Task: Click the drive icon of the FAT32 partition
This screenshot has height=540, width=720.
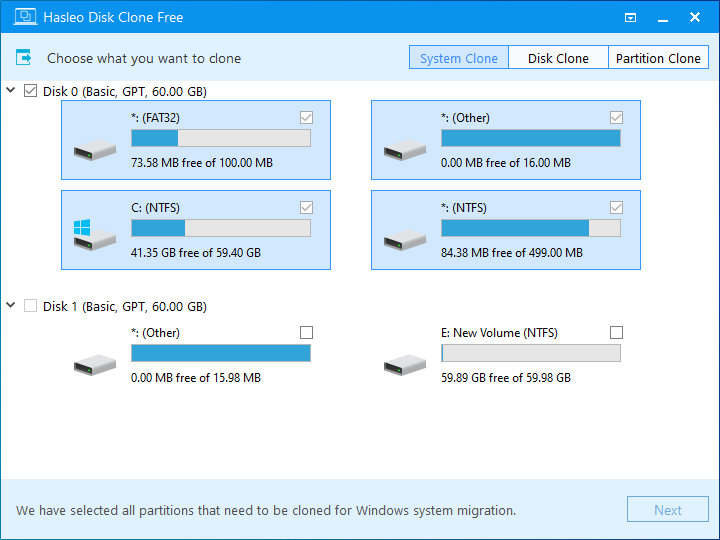Action: tap(95, 150)
